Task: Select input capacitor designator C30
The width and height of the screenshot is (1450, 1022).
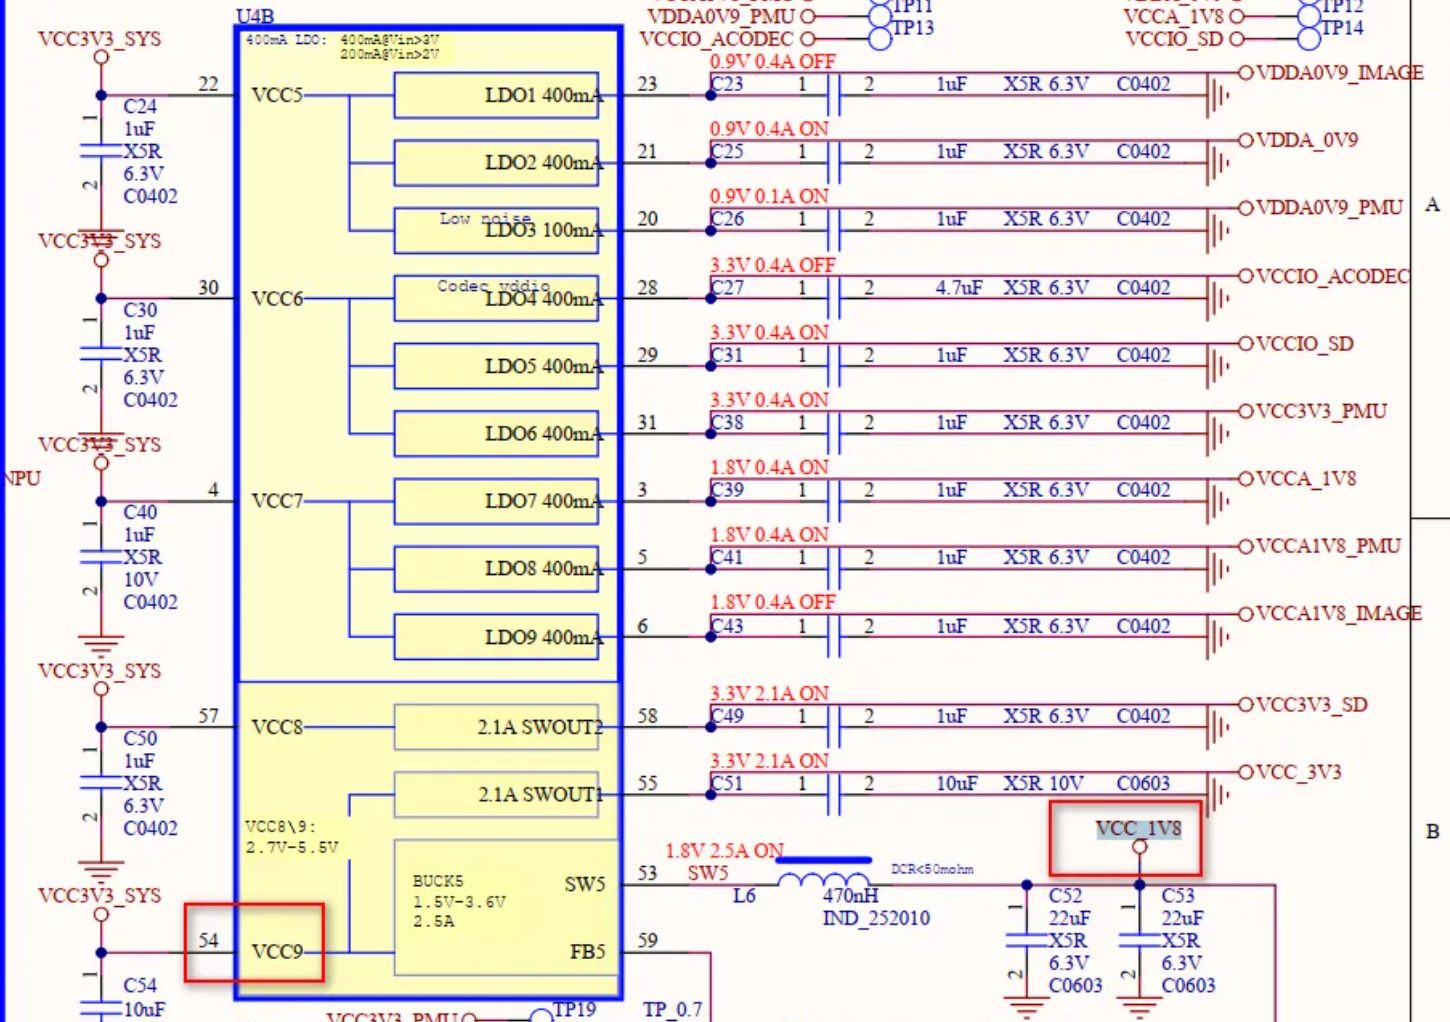Action: tap(140, 310)
